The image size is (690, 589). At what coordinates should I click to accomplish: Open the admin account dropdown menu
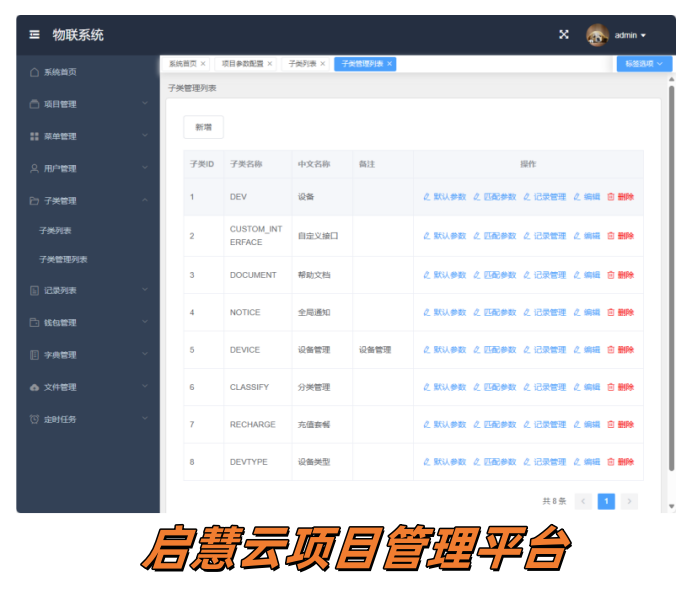click(x=631, y=35)
